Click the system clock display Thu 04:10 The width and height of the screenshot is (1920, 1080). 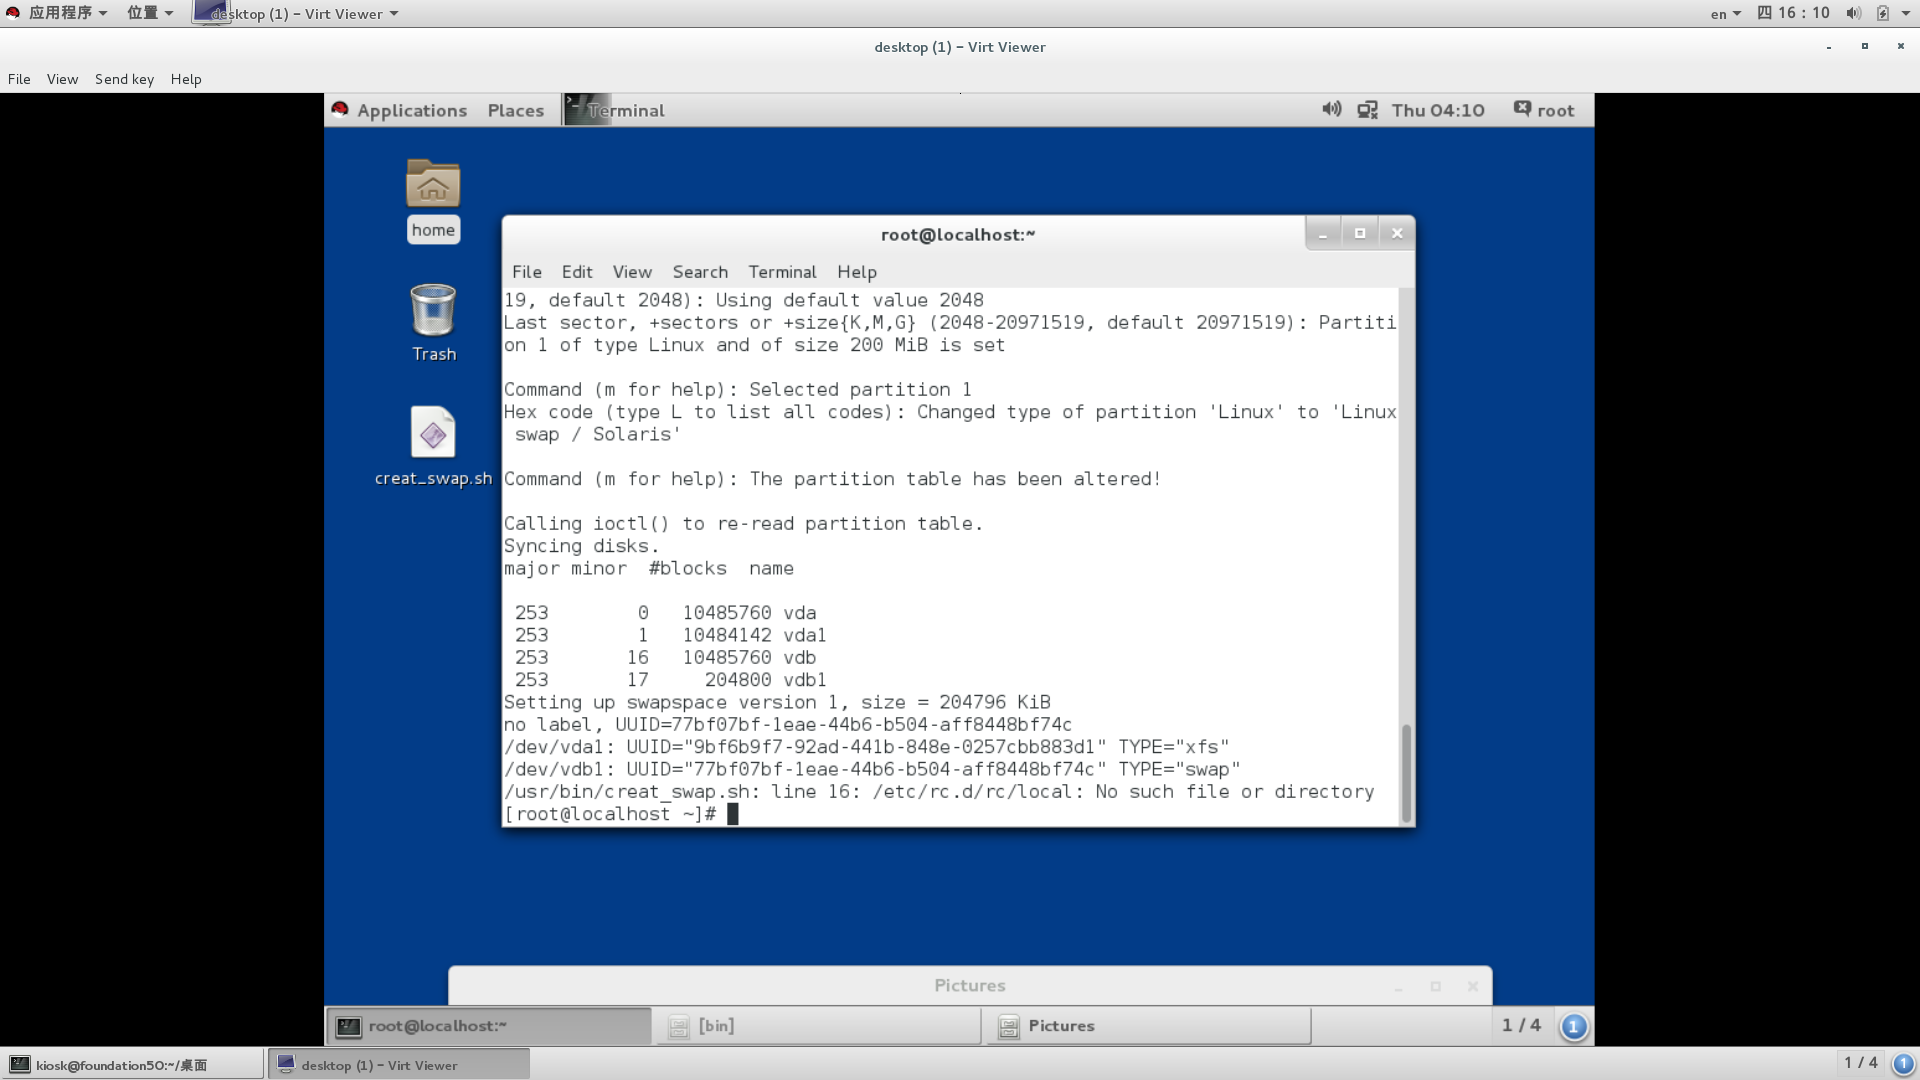point(1437,109)
